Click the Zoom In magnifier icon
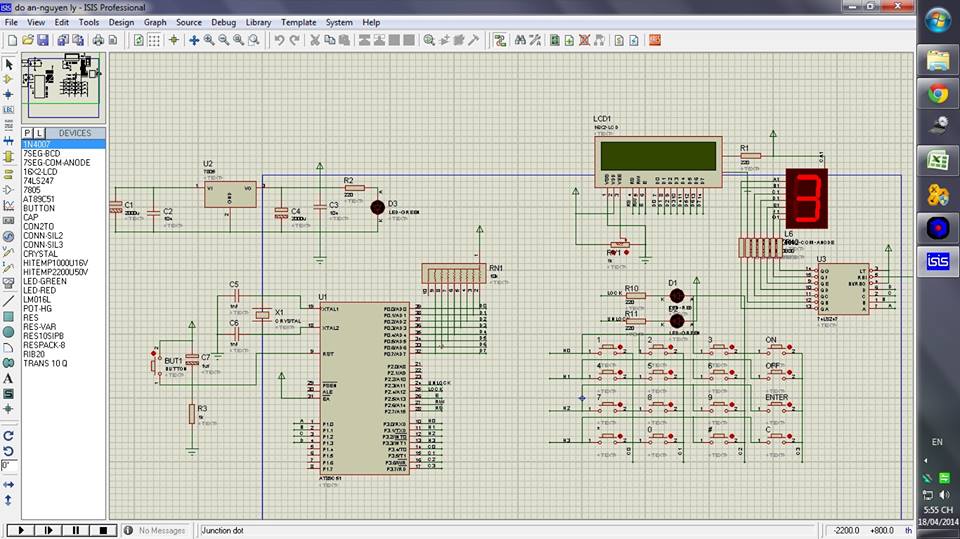960x539 pixels. coord(209,40)
